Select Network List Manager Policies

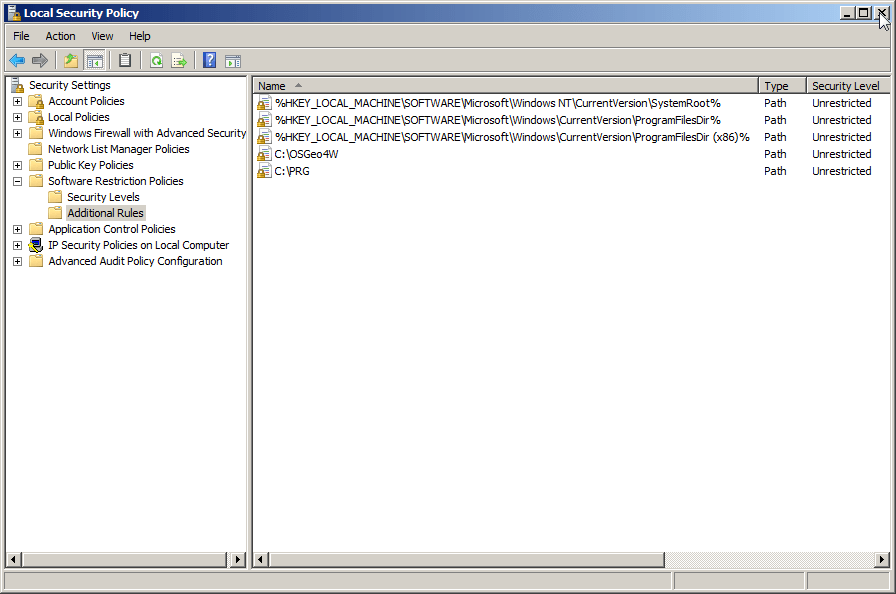point(118,149)
